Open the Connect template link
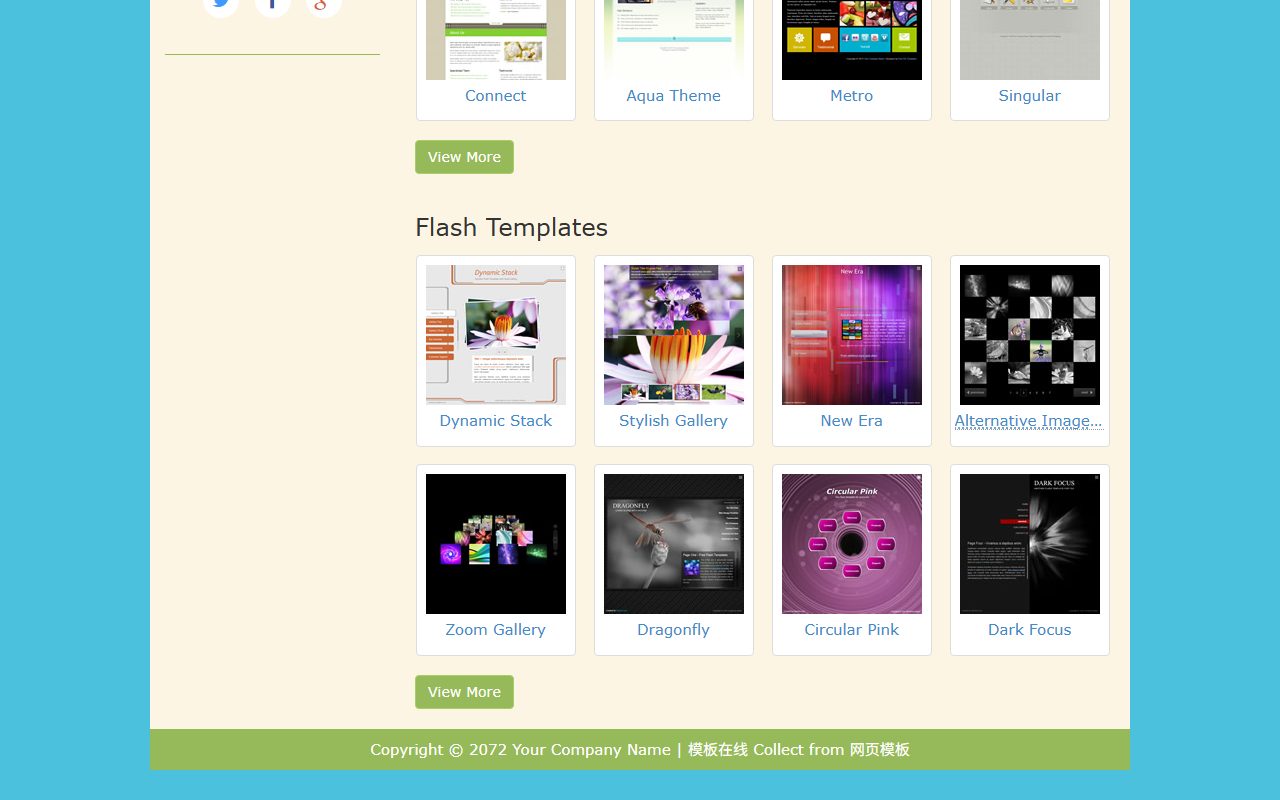This screenshot has height=800, width=1280. pyautogui.click(x=495, y=96)
